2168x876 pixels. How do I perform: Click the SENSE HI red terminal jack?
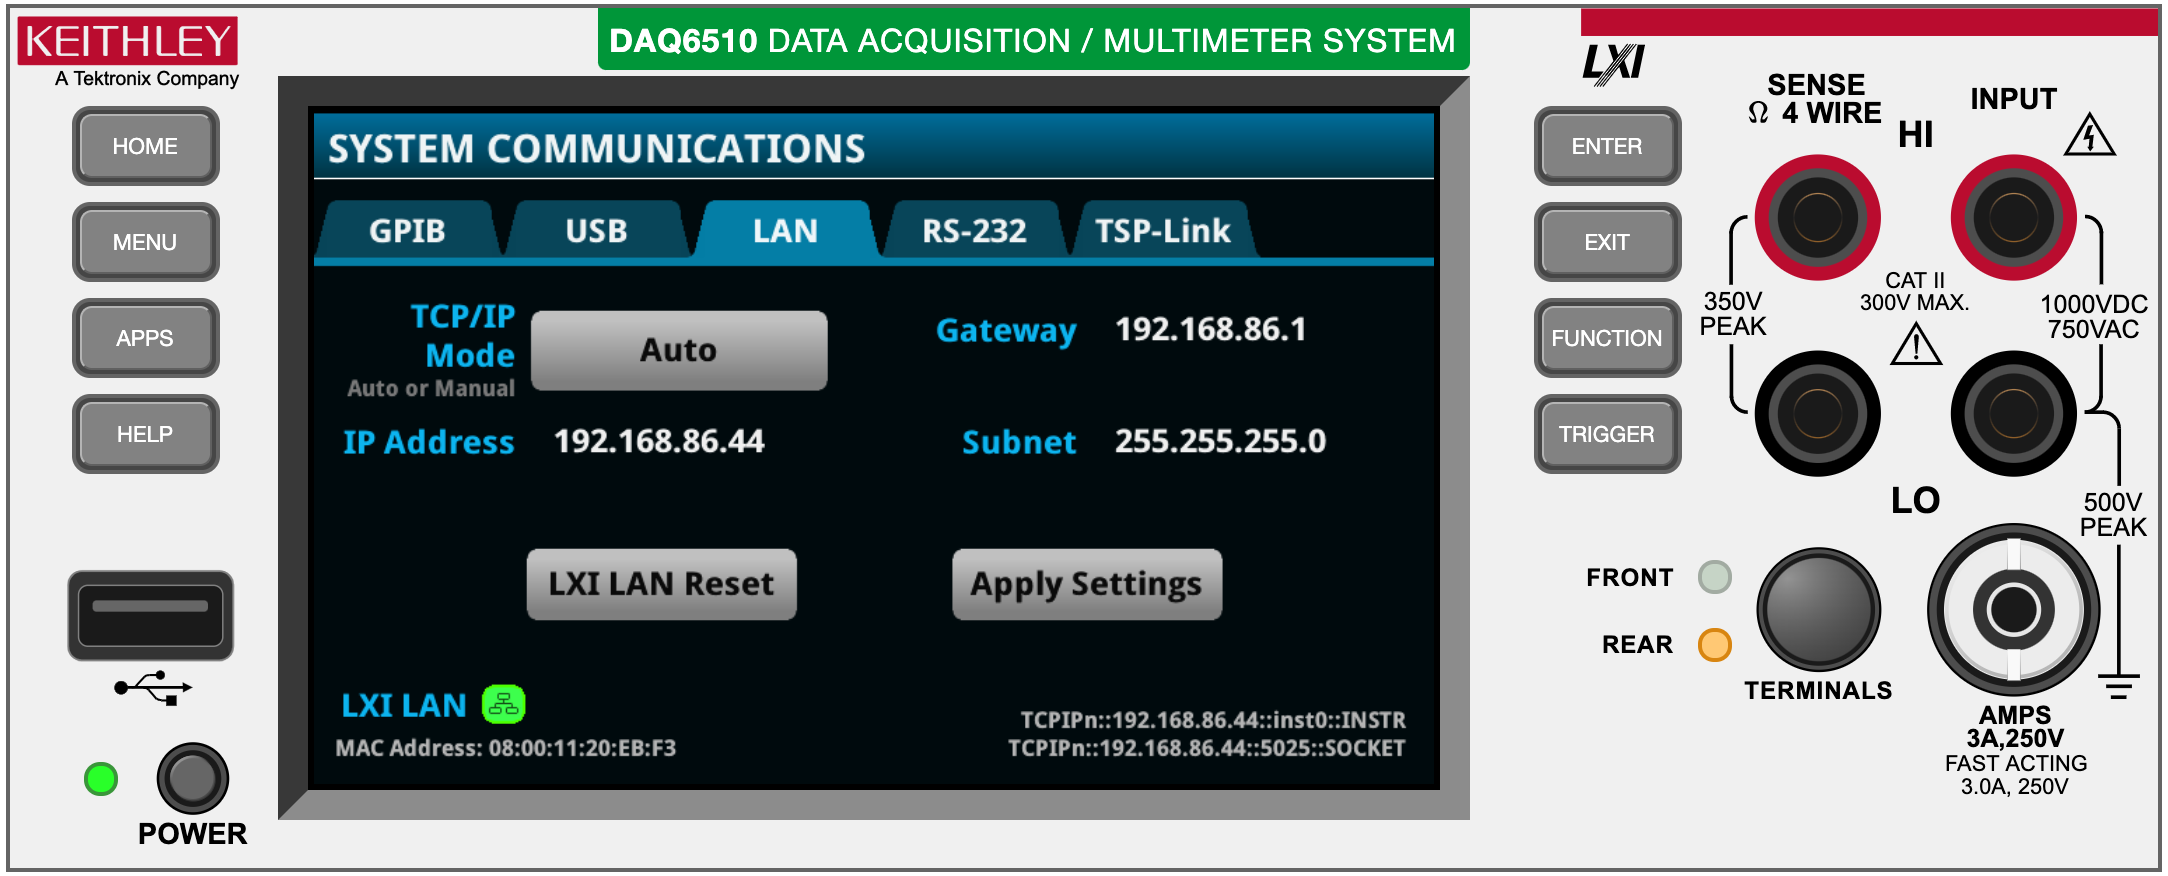(1817, 217)
